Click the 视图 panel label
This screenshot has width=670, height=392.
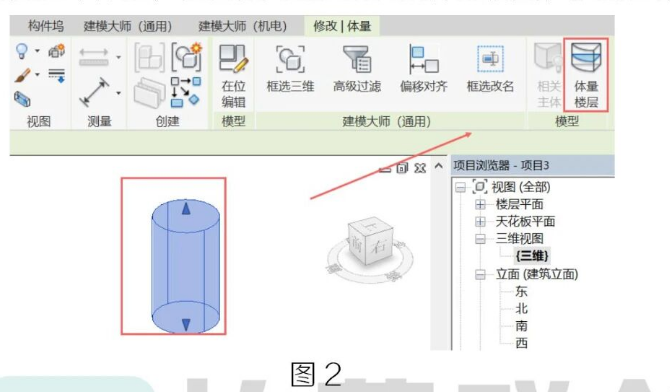39,121
